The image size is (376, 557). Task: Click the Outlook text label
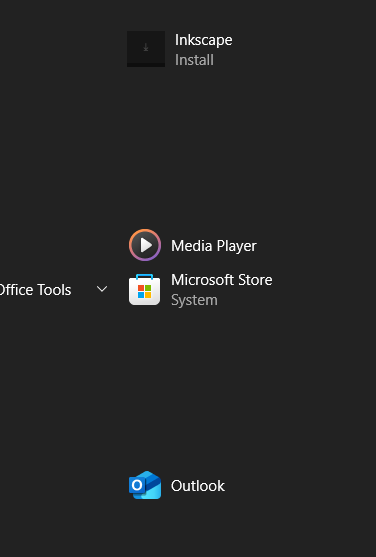[198, 486]
